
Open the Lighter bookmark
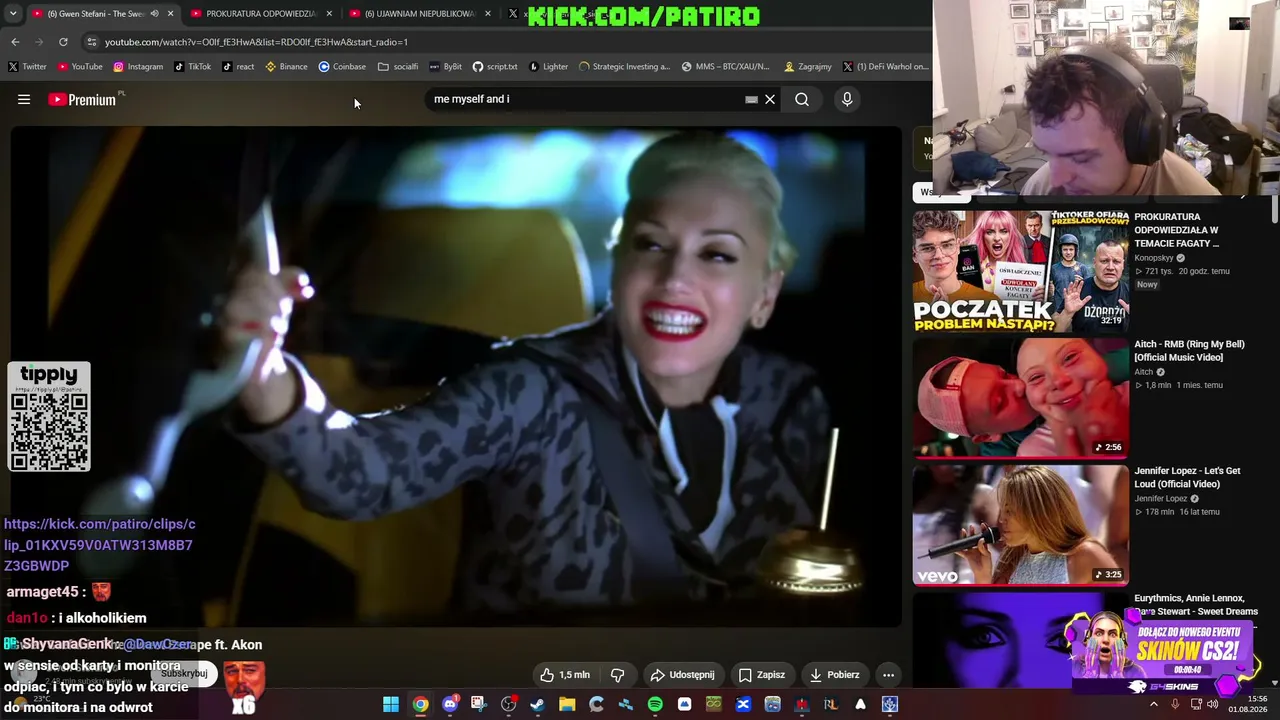click(x=549, y=67)
